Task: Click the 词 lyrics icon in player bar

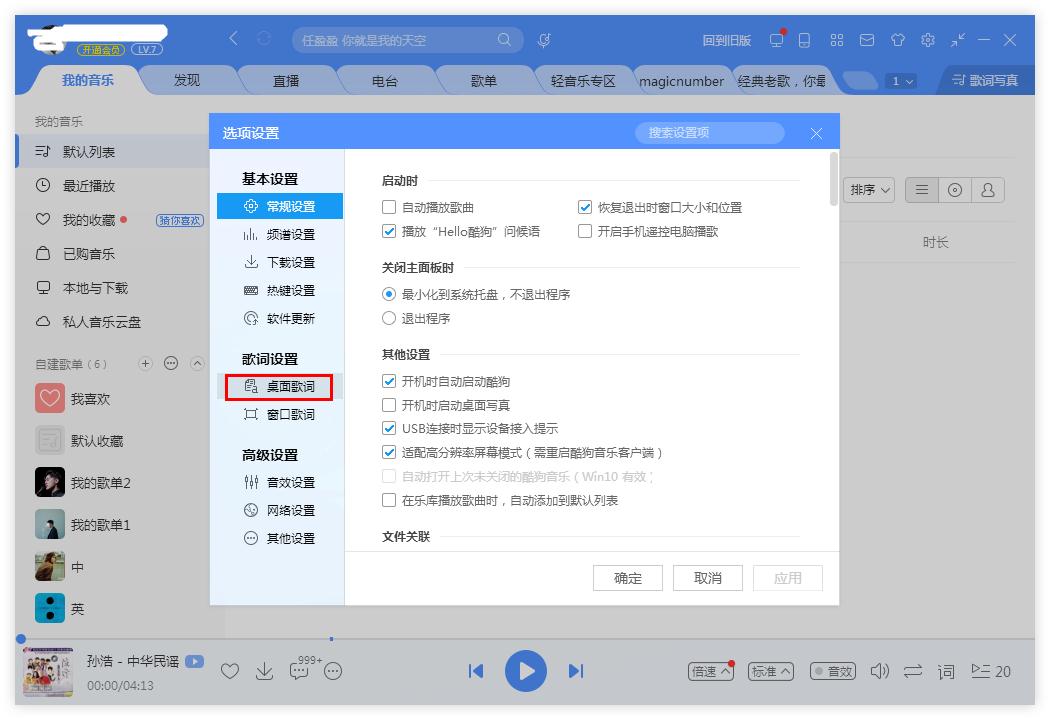Action: pyautogui.click(x=944, y=671)
